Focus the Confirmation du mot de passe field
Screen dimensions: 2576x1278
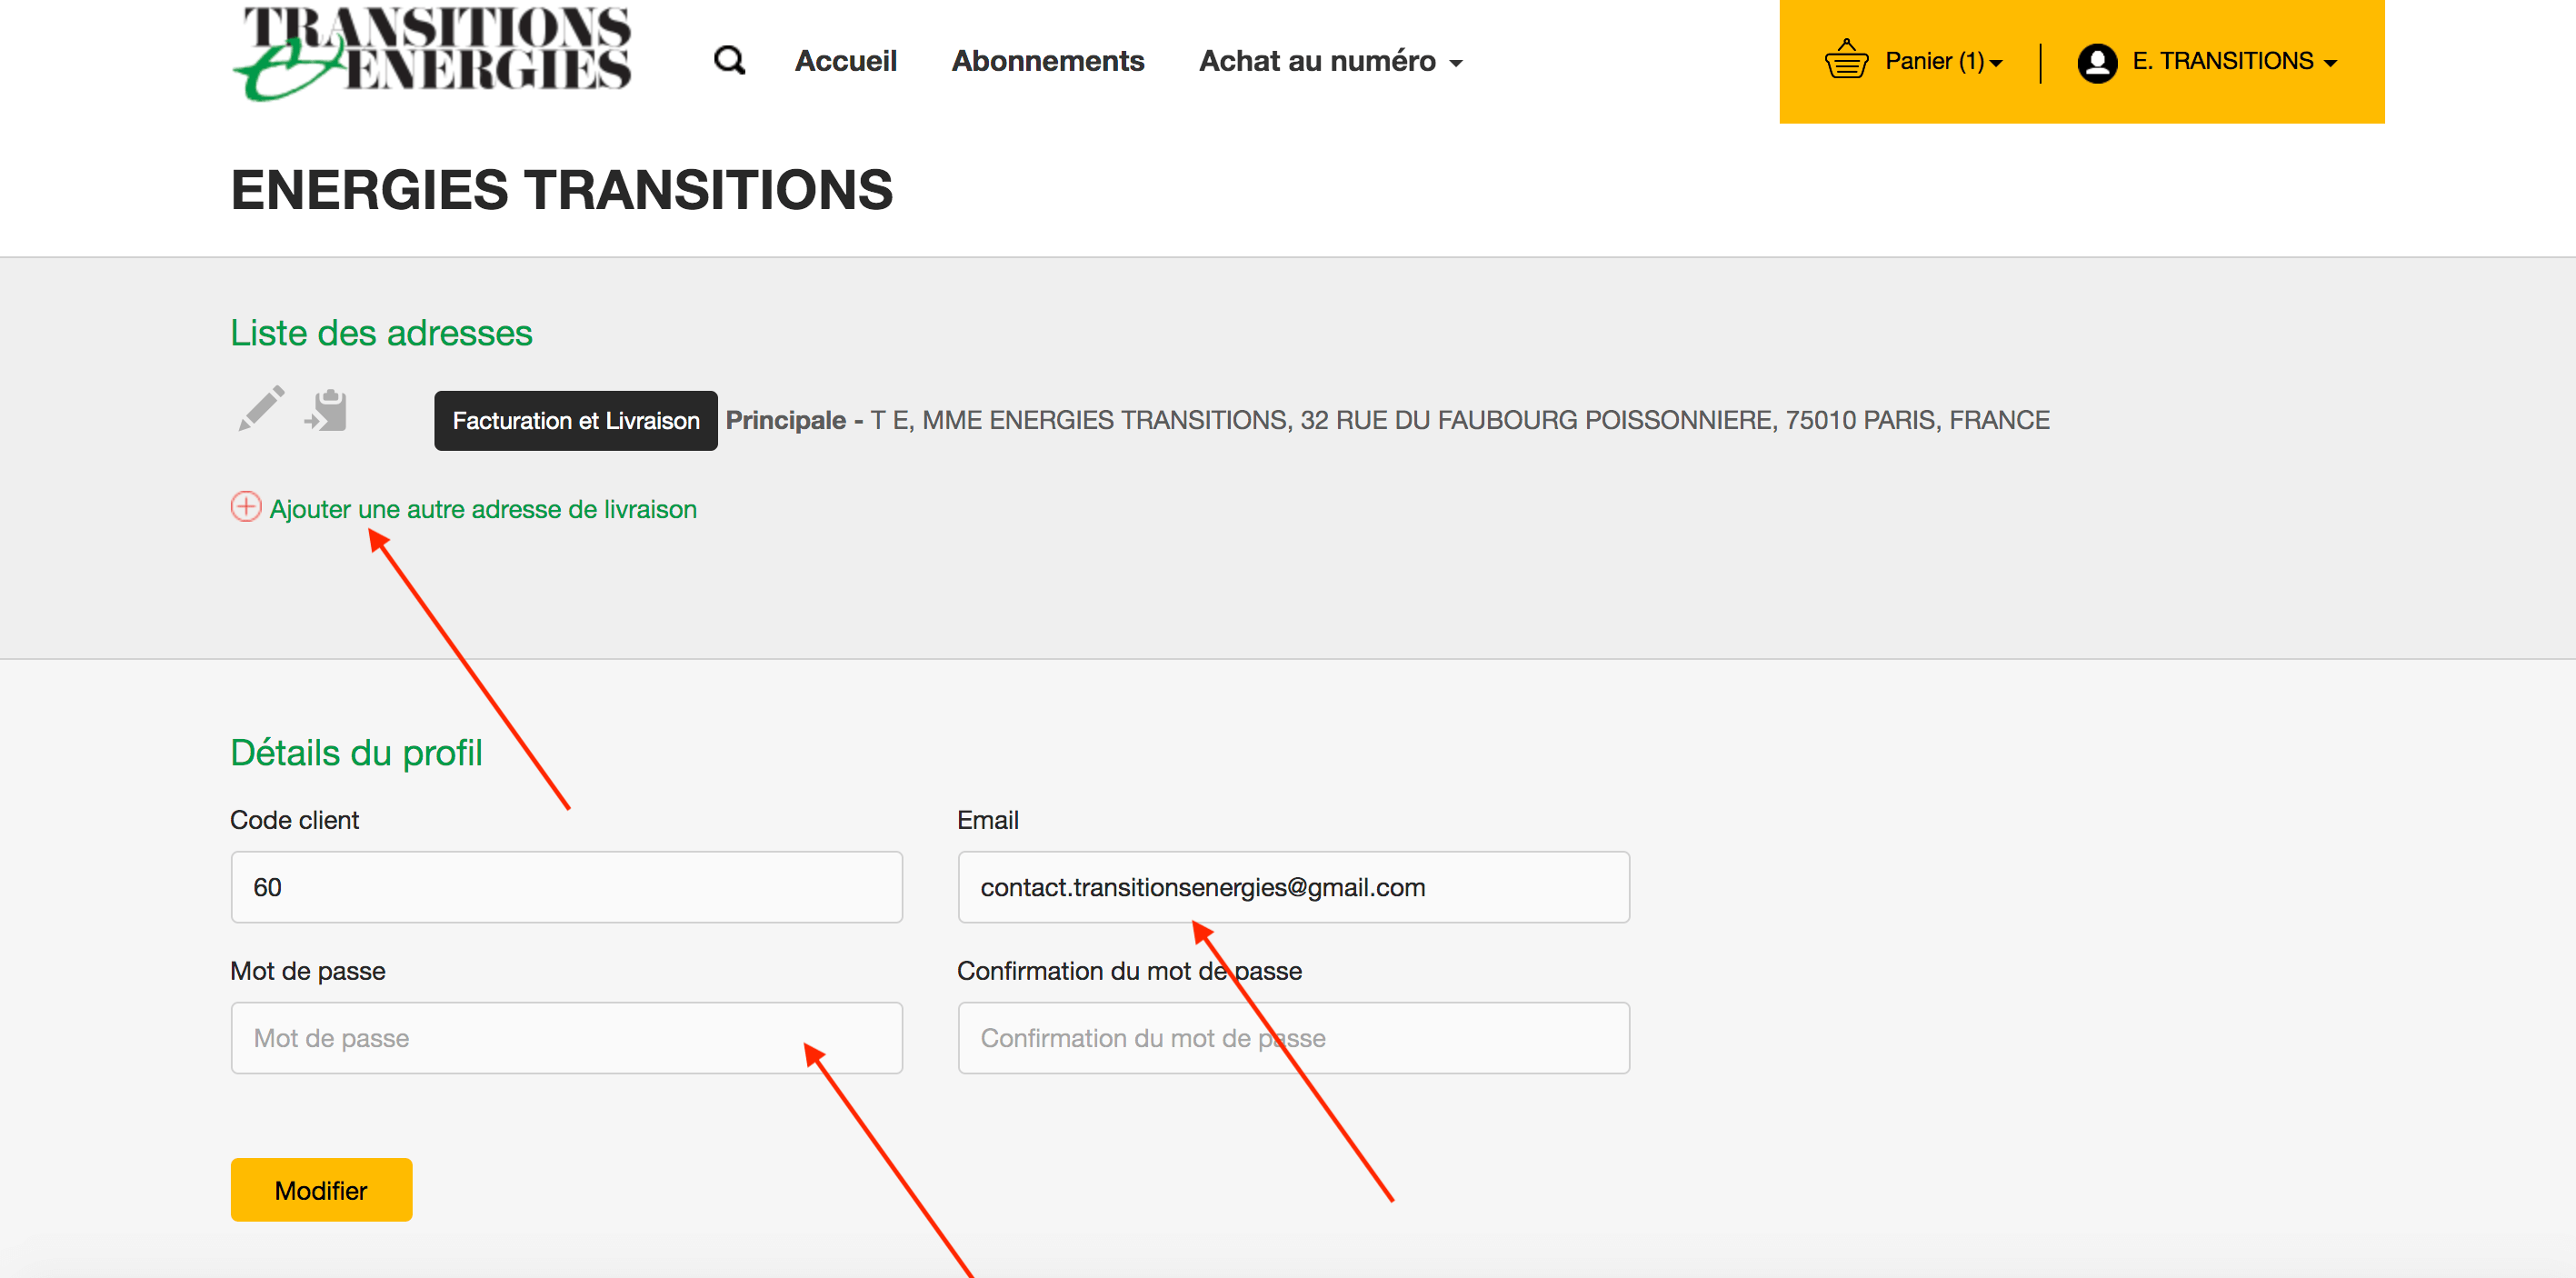click(x=1293, y=1038)
